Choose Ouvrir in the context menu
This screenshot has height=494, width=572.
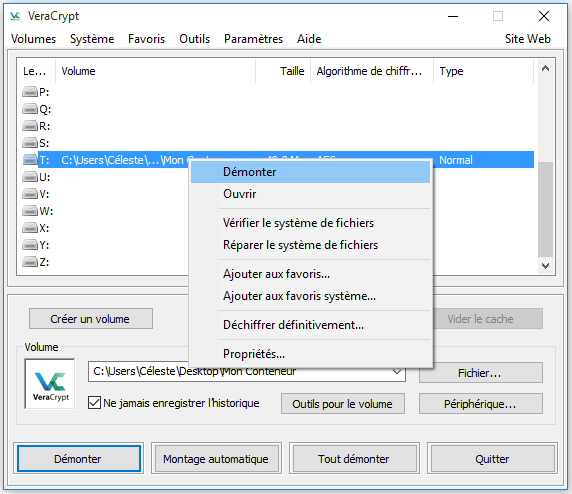pyautogui.click(x=310, y=194)
